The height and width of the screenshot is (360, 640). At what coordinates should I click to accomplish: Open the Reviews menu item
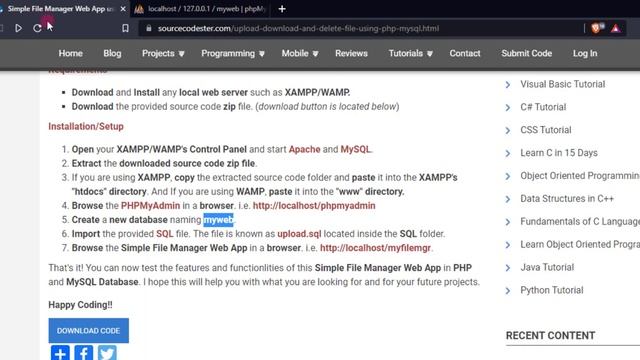(x=351, y=53)
